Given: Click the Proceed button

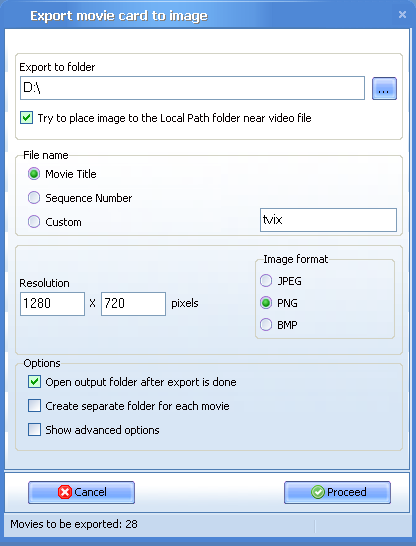Looking at the screenshot, I should (x=337, y=492).
